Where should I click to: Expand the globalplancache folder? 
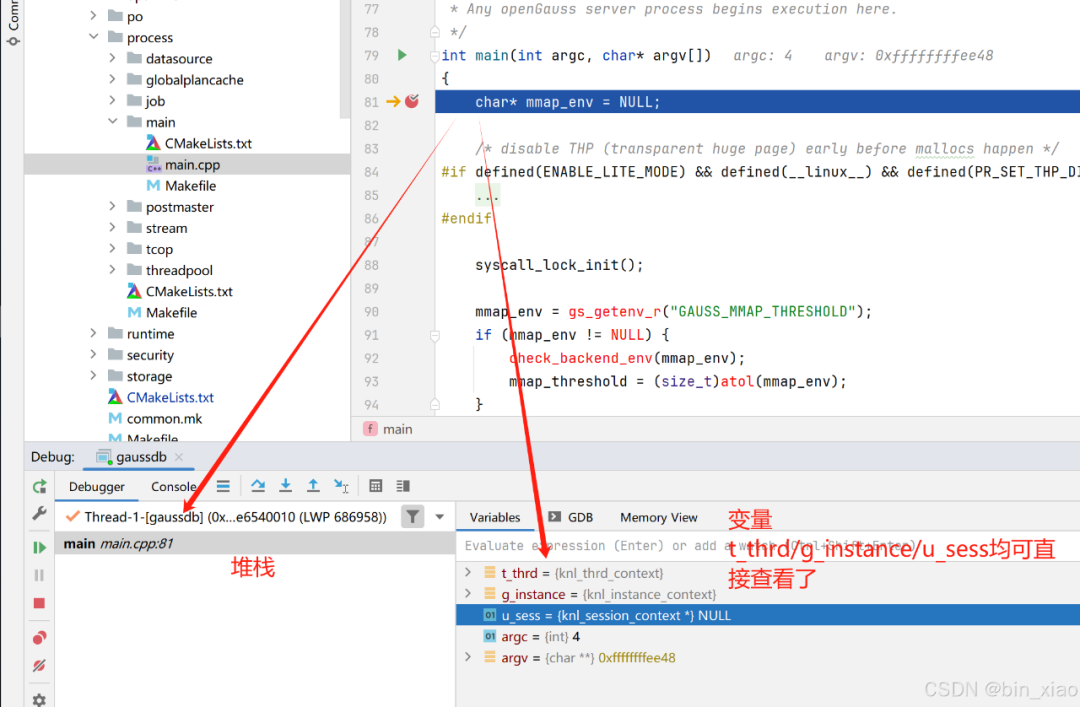point(113,79)
